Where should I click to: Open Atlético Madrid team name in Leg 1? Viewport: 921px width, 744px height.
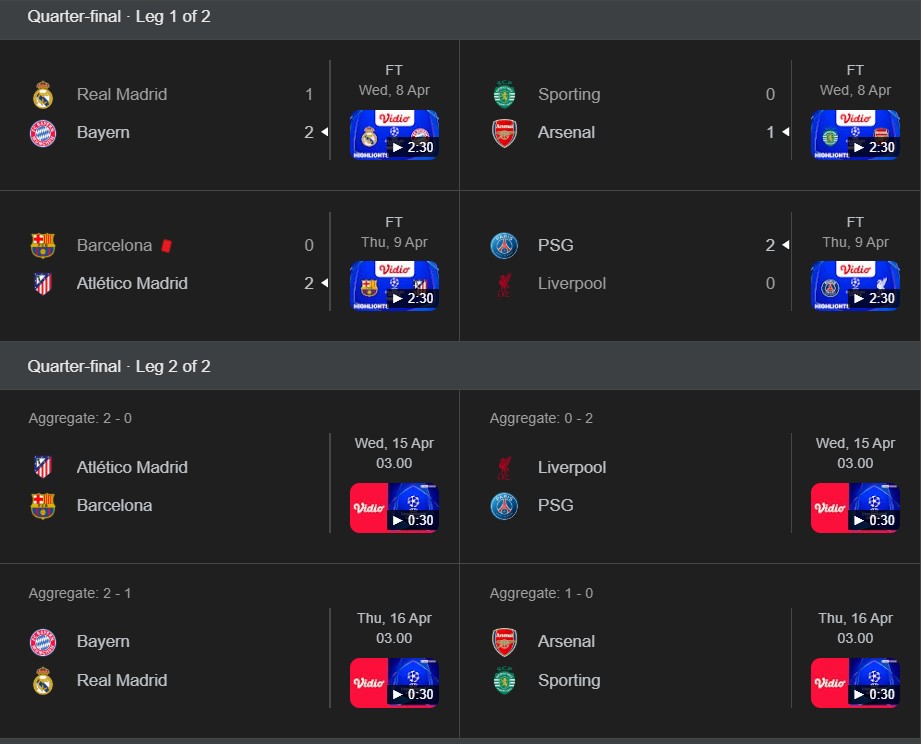[x=132, y=284]
